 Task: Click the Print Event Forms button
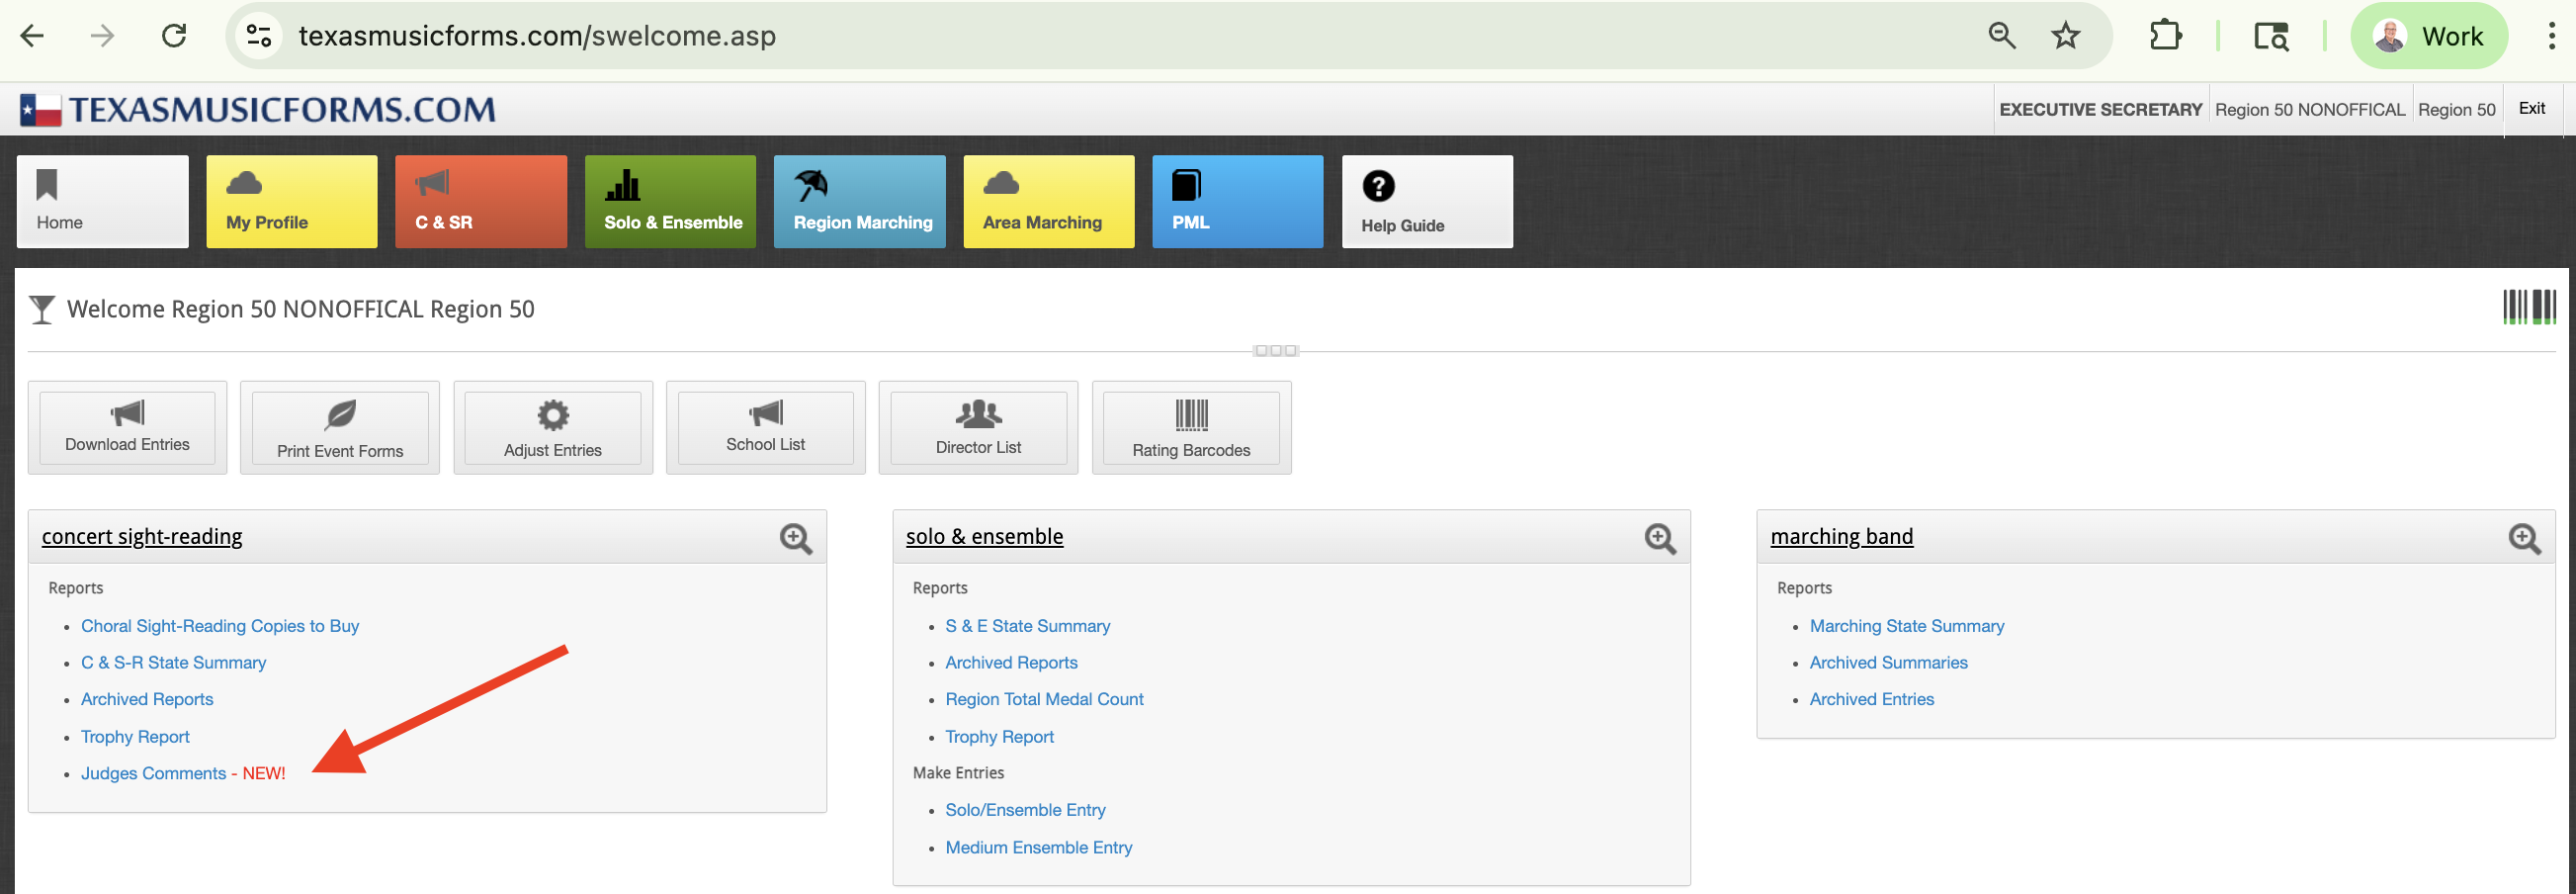(x=340, y=428)
